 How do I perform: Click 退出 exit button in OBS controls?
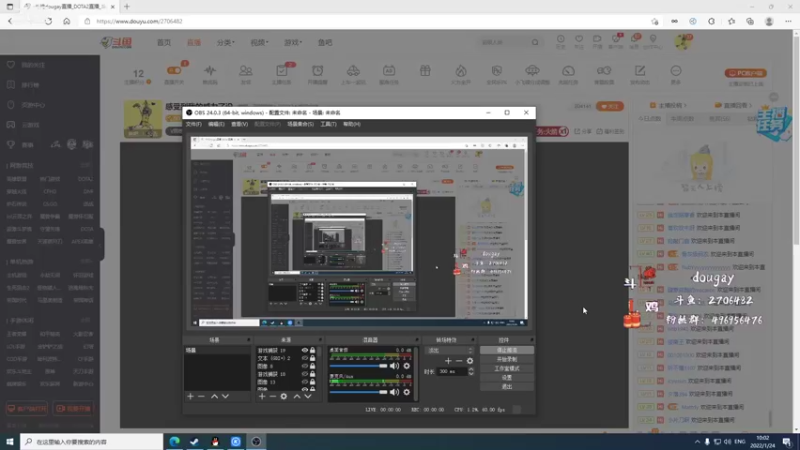click(x=507, y=387)
